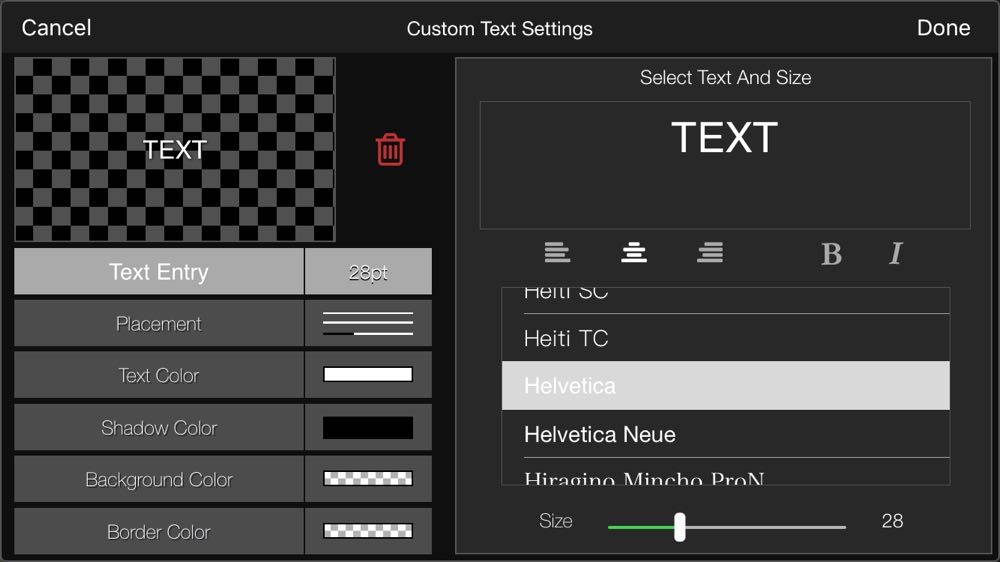Open the Placement lines icon
Viewport: 1000px width, 562px height.
point(368,324)
